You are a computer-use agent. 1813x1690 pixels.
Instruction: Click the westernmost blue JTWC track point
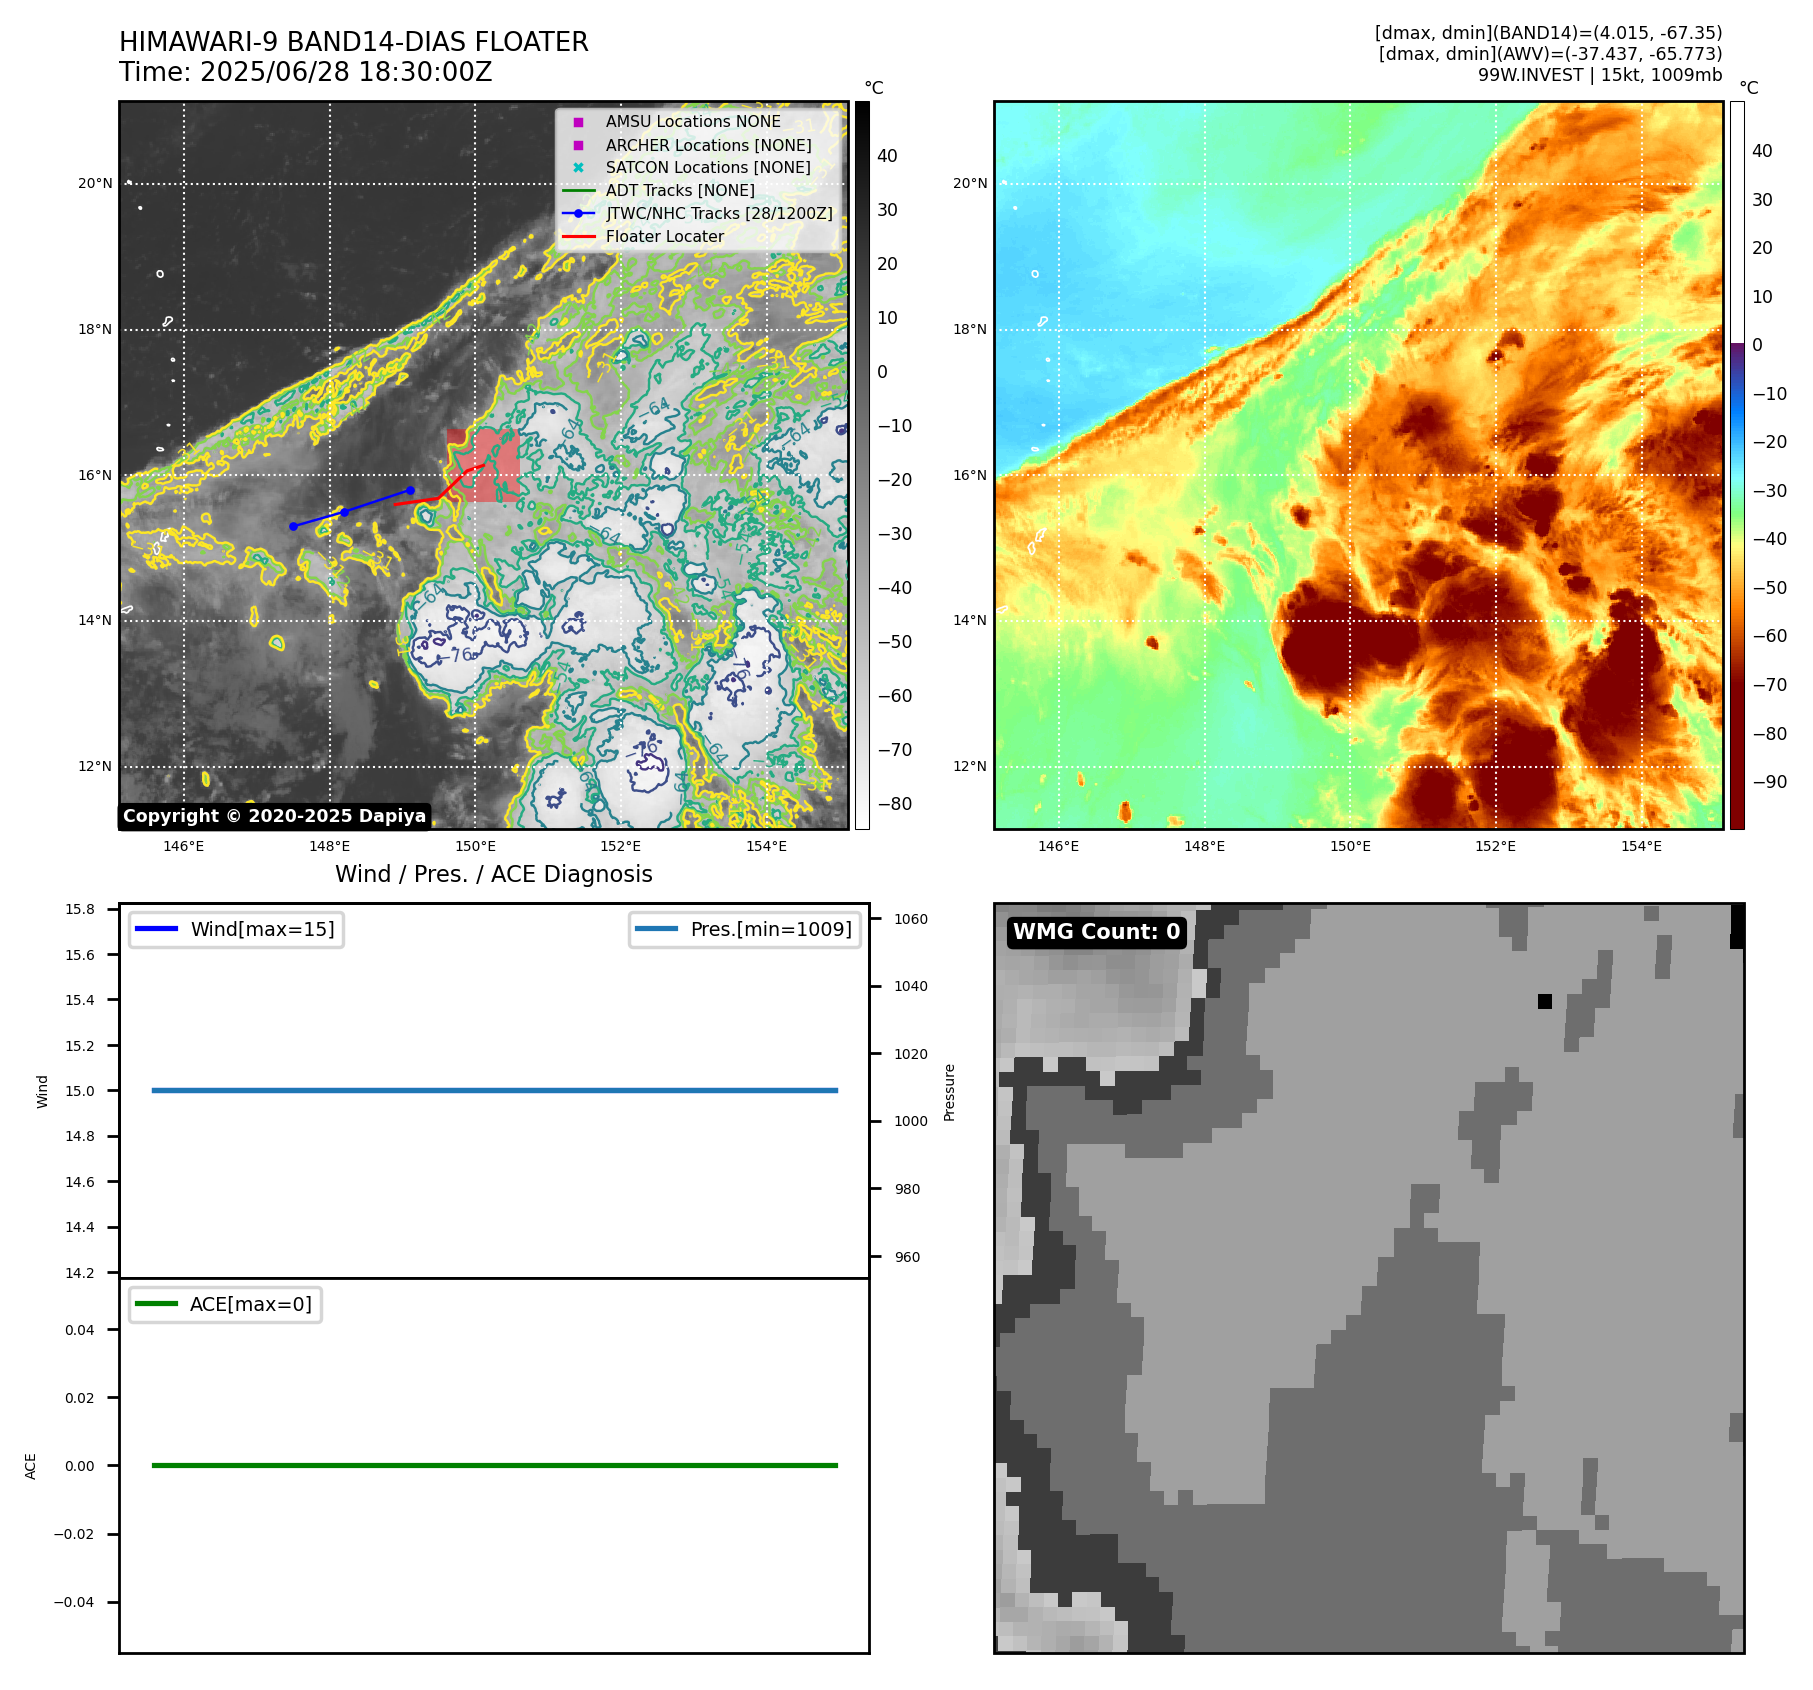coord(293,526)
